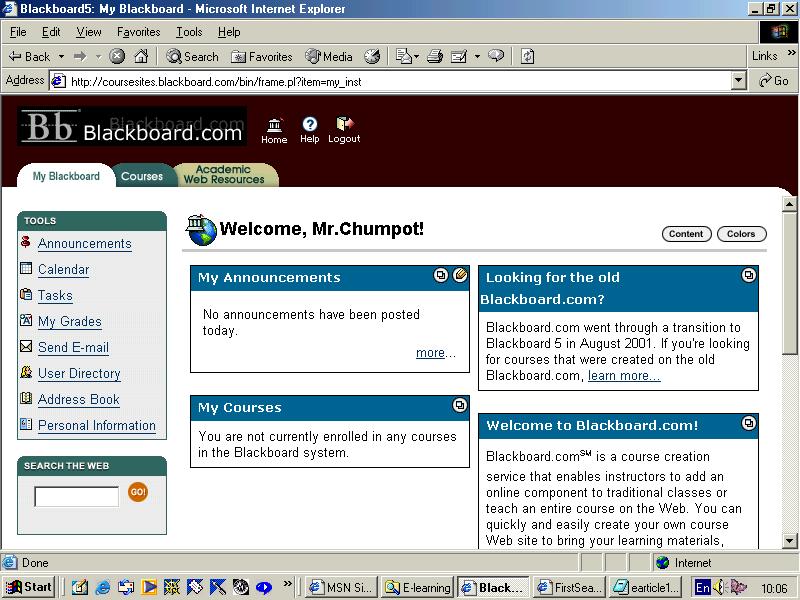The width and height of the screenshot is (800, 600).
Task: Click the Personal Information icon
Action: pyautogui.click(x=26, y=424)
